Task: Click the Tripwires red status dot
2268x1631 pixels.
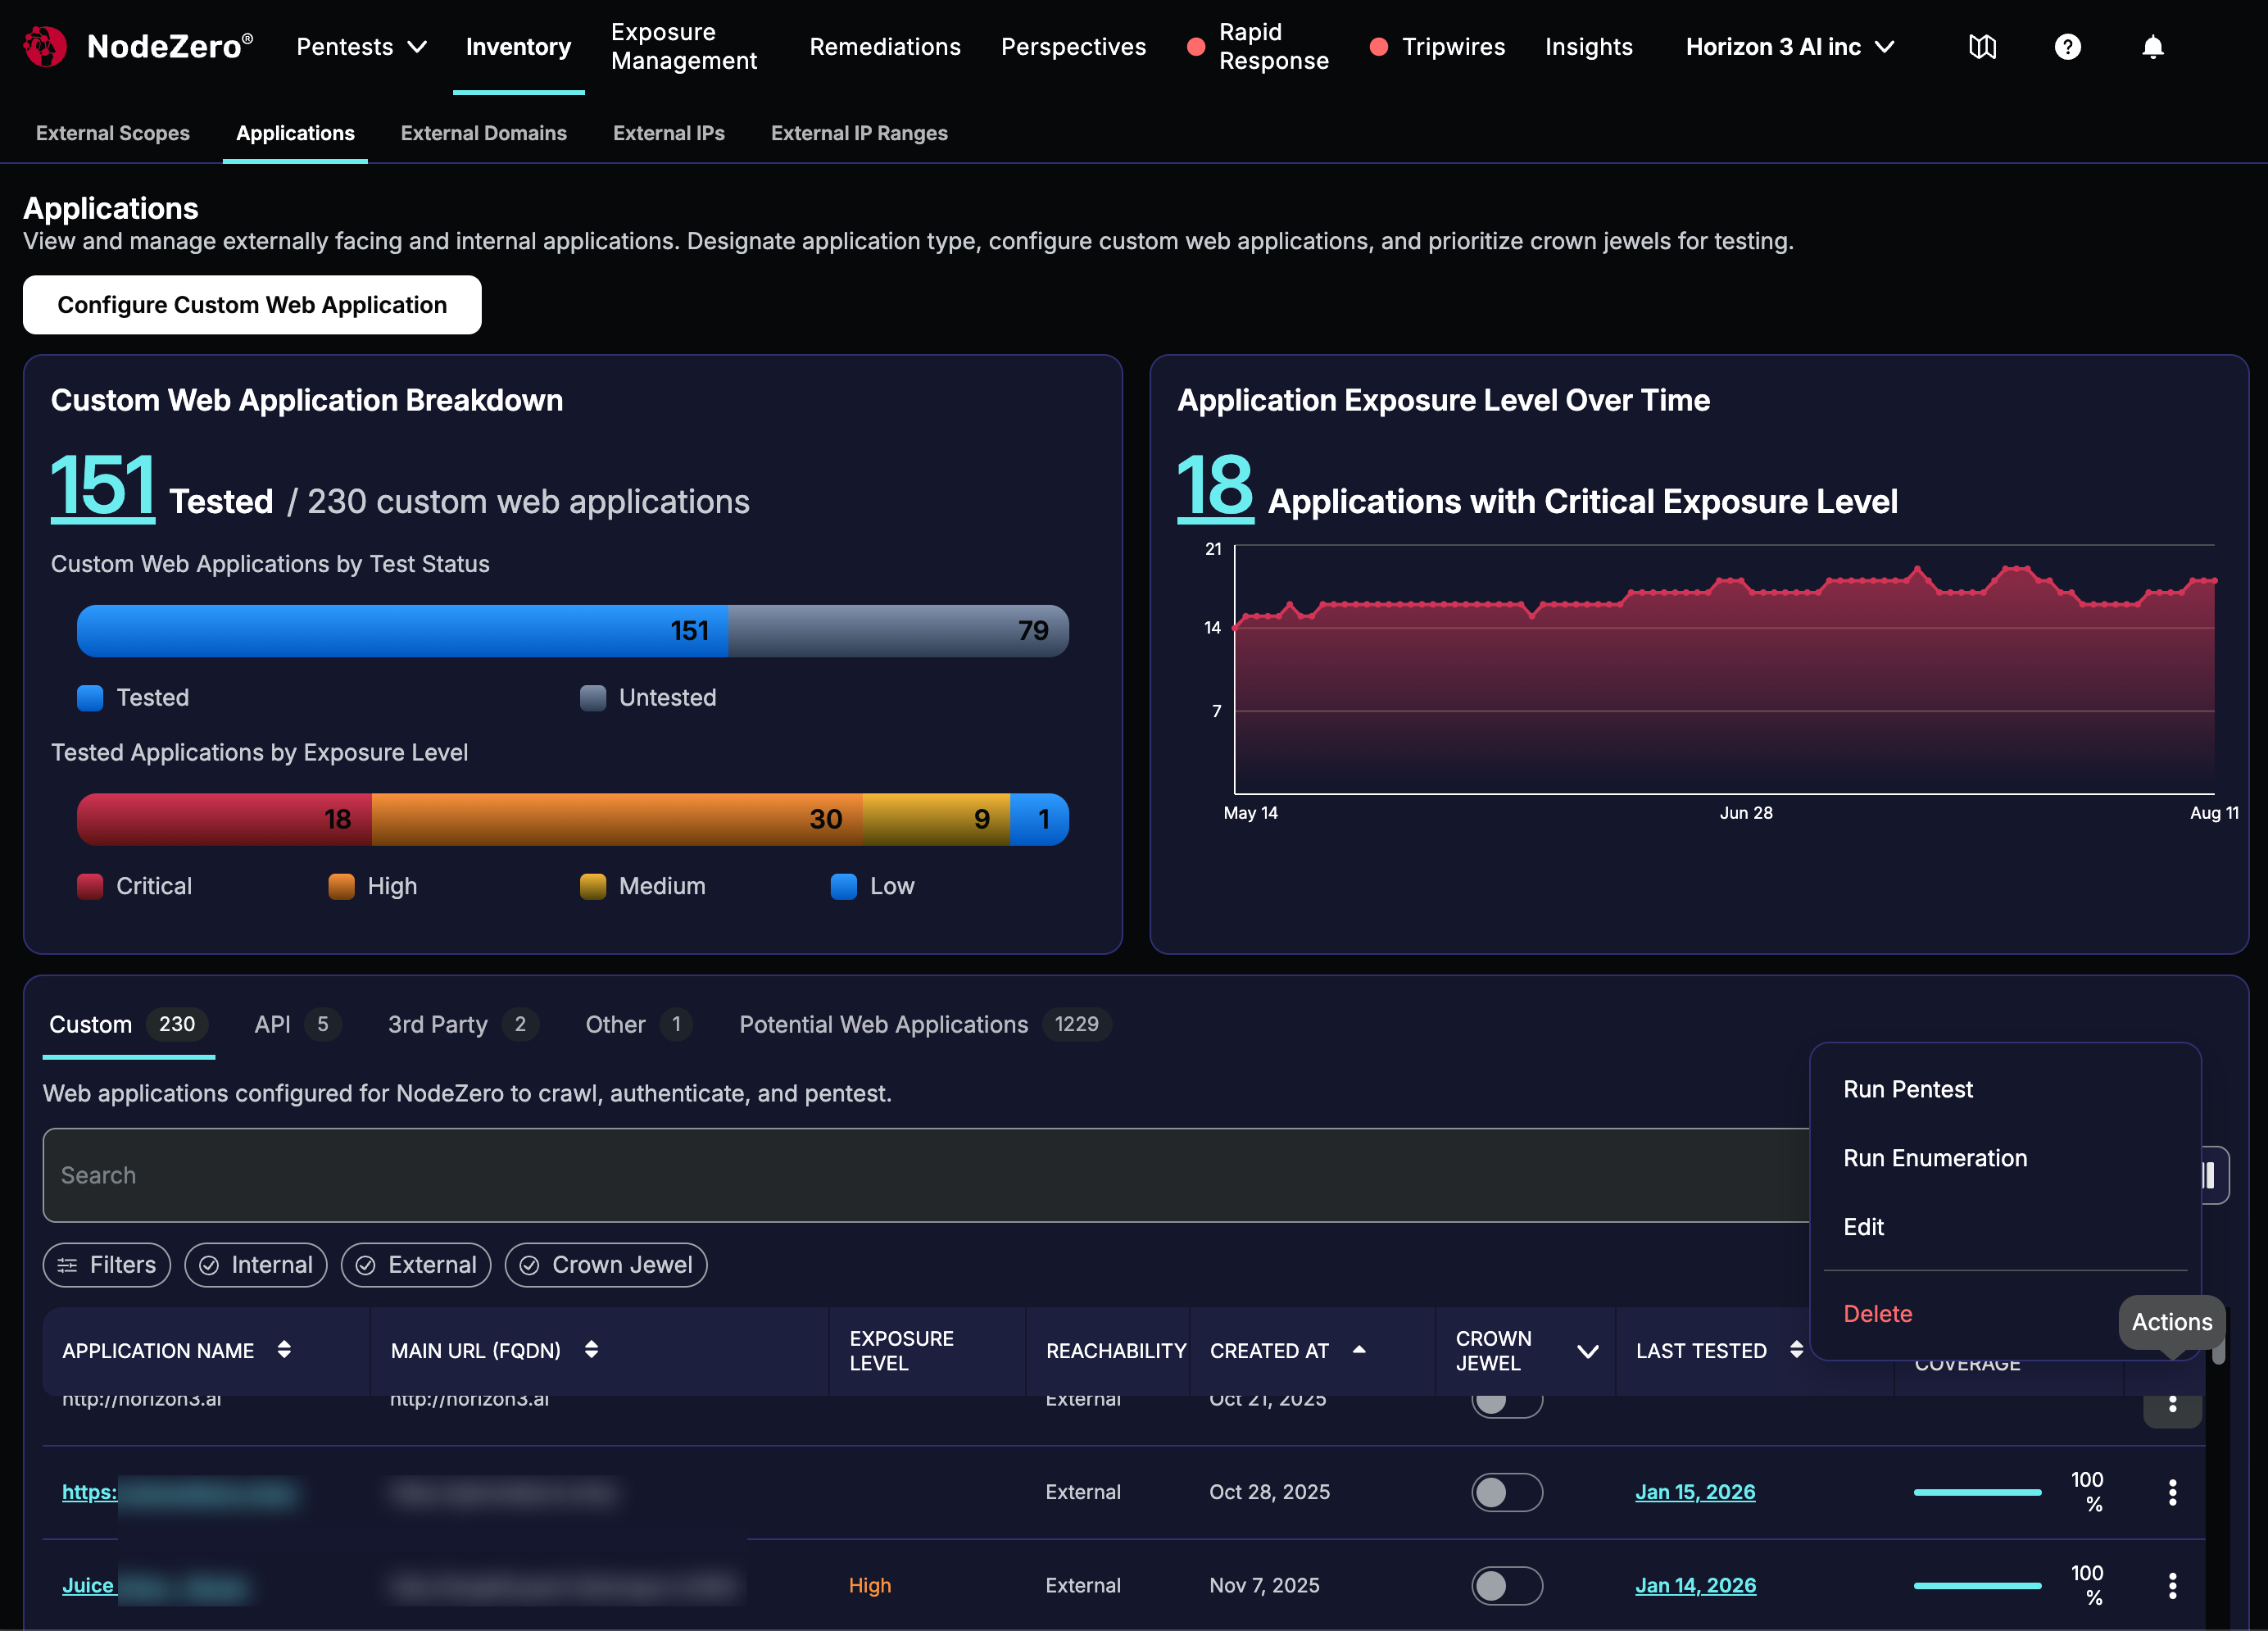Action: (1378, 47)
